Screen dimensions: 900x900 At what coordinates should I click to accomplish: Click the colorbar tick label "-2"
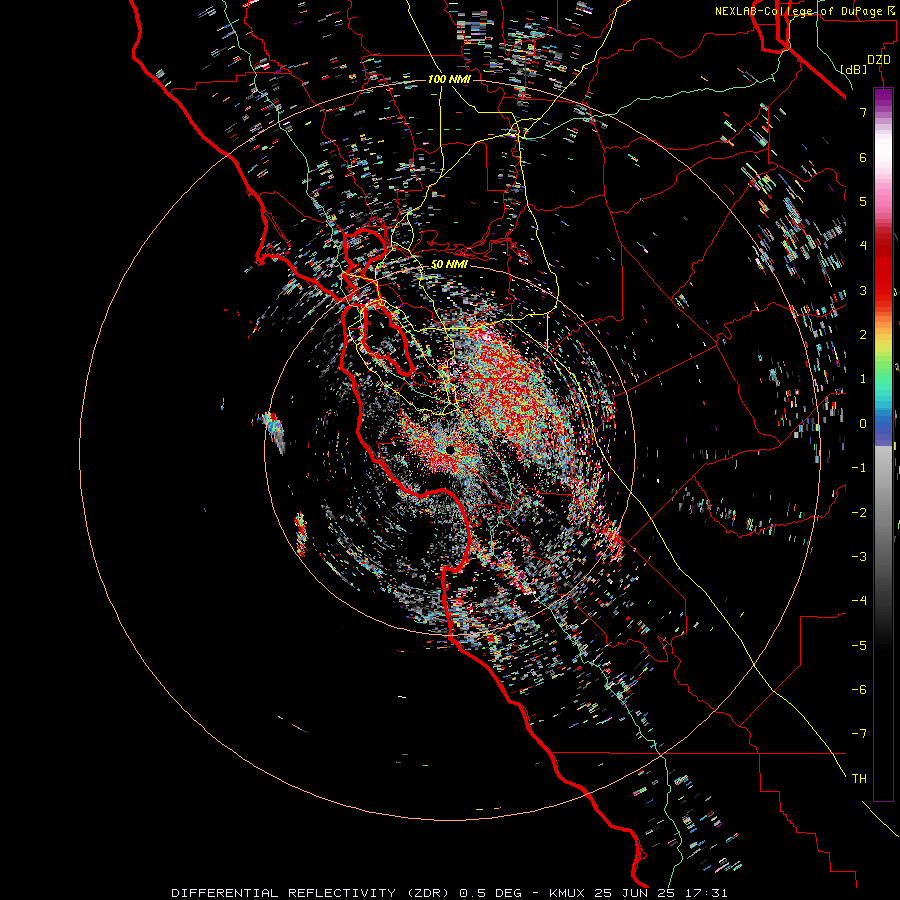(x=859, y=512)
